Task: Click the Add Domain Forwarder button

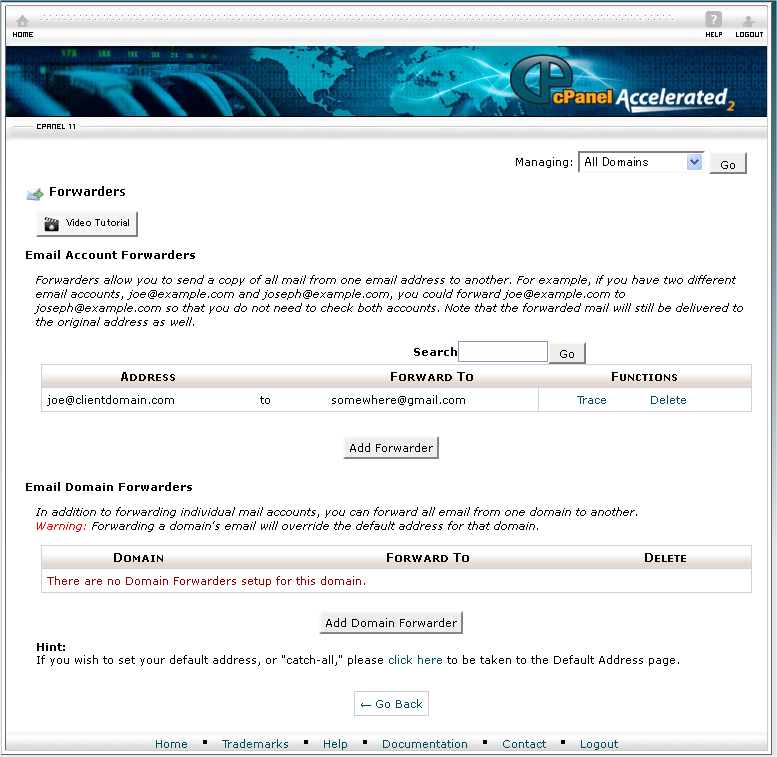Action: point(391,623)
